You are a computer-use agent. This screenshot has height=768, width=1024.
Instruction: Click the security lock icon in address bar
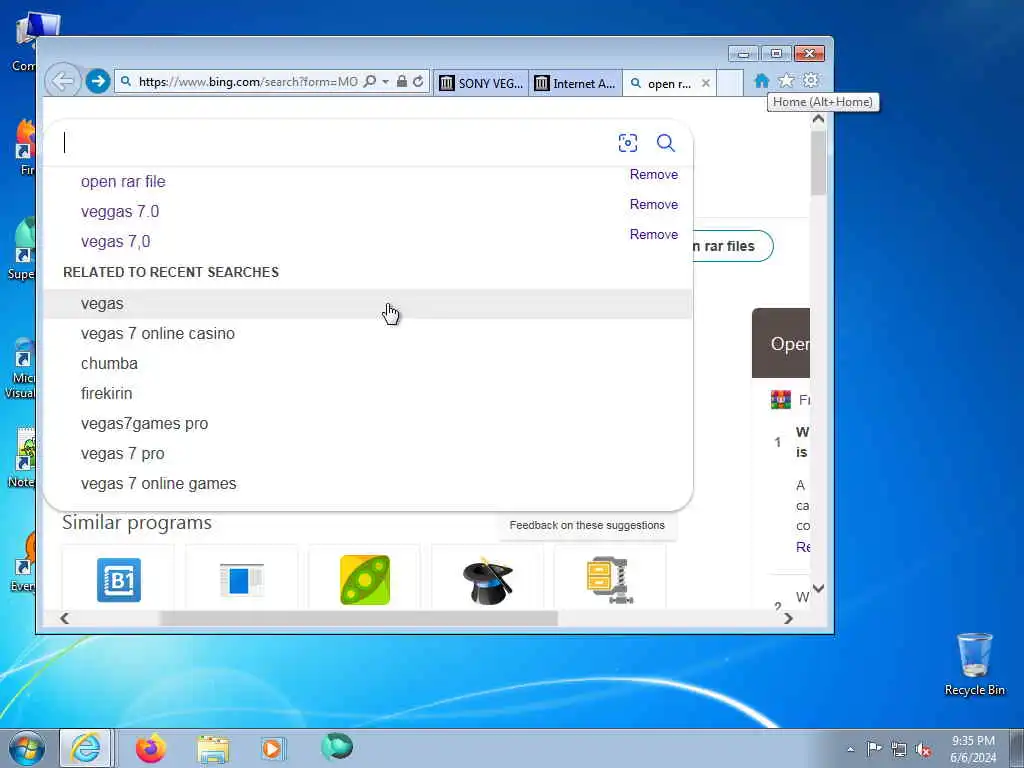402,82
